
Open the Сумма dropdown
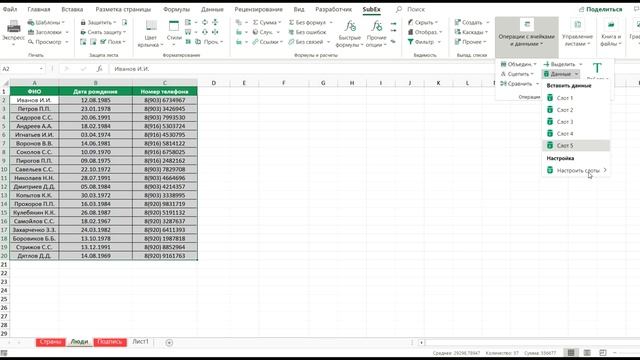pos(267,22)
